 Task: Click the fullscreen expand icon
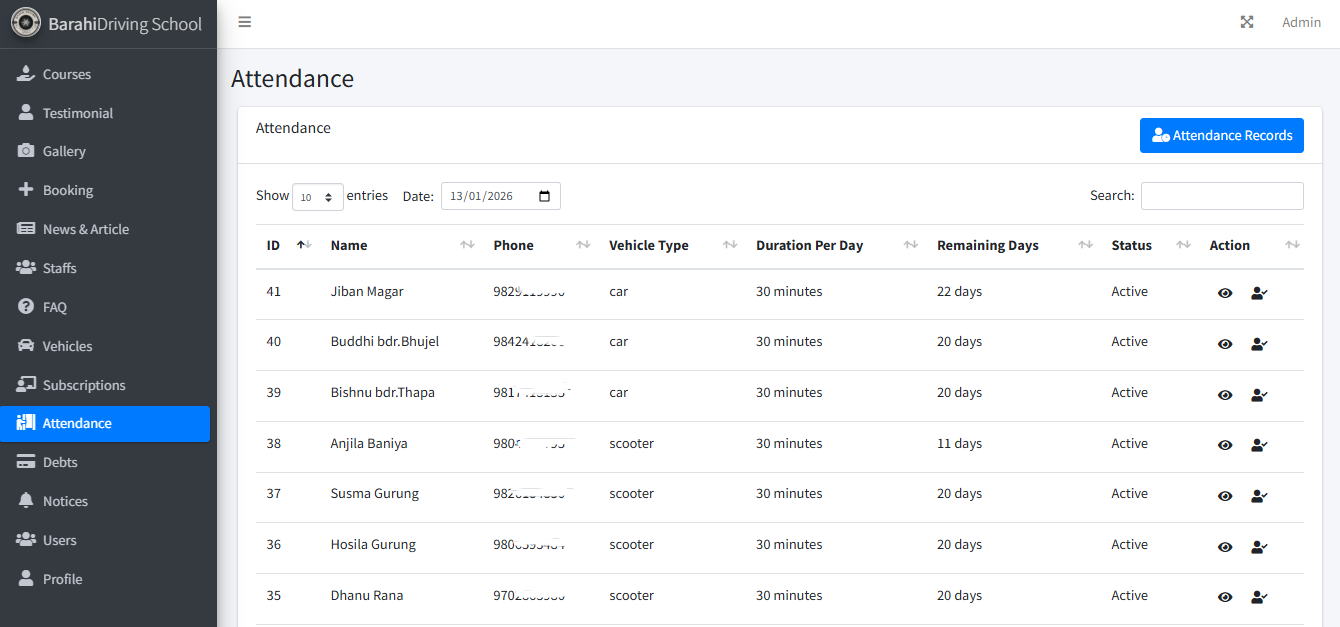1247,22
